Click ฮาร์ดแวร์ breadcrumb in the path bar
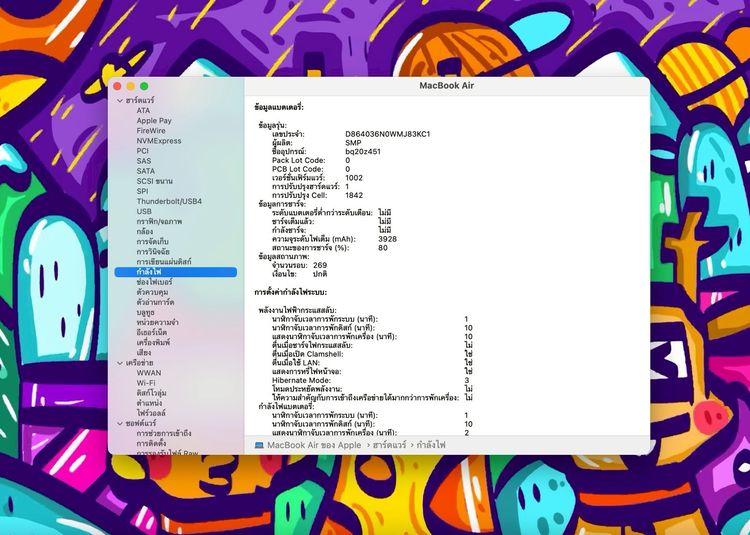Viewport: 750px width, 535px height. 389,445
